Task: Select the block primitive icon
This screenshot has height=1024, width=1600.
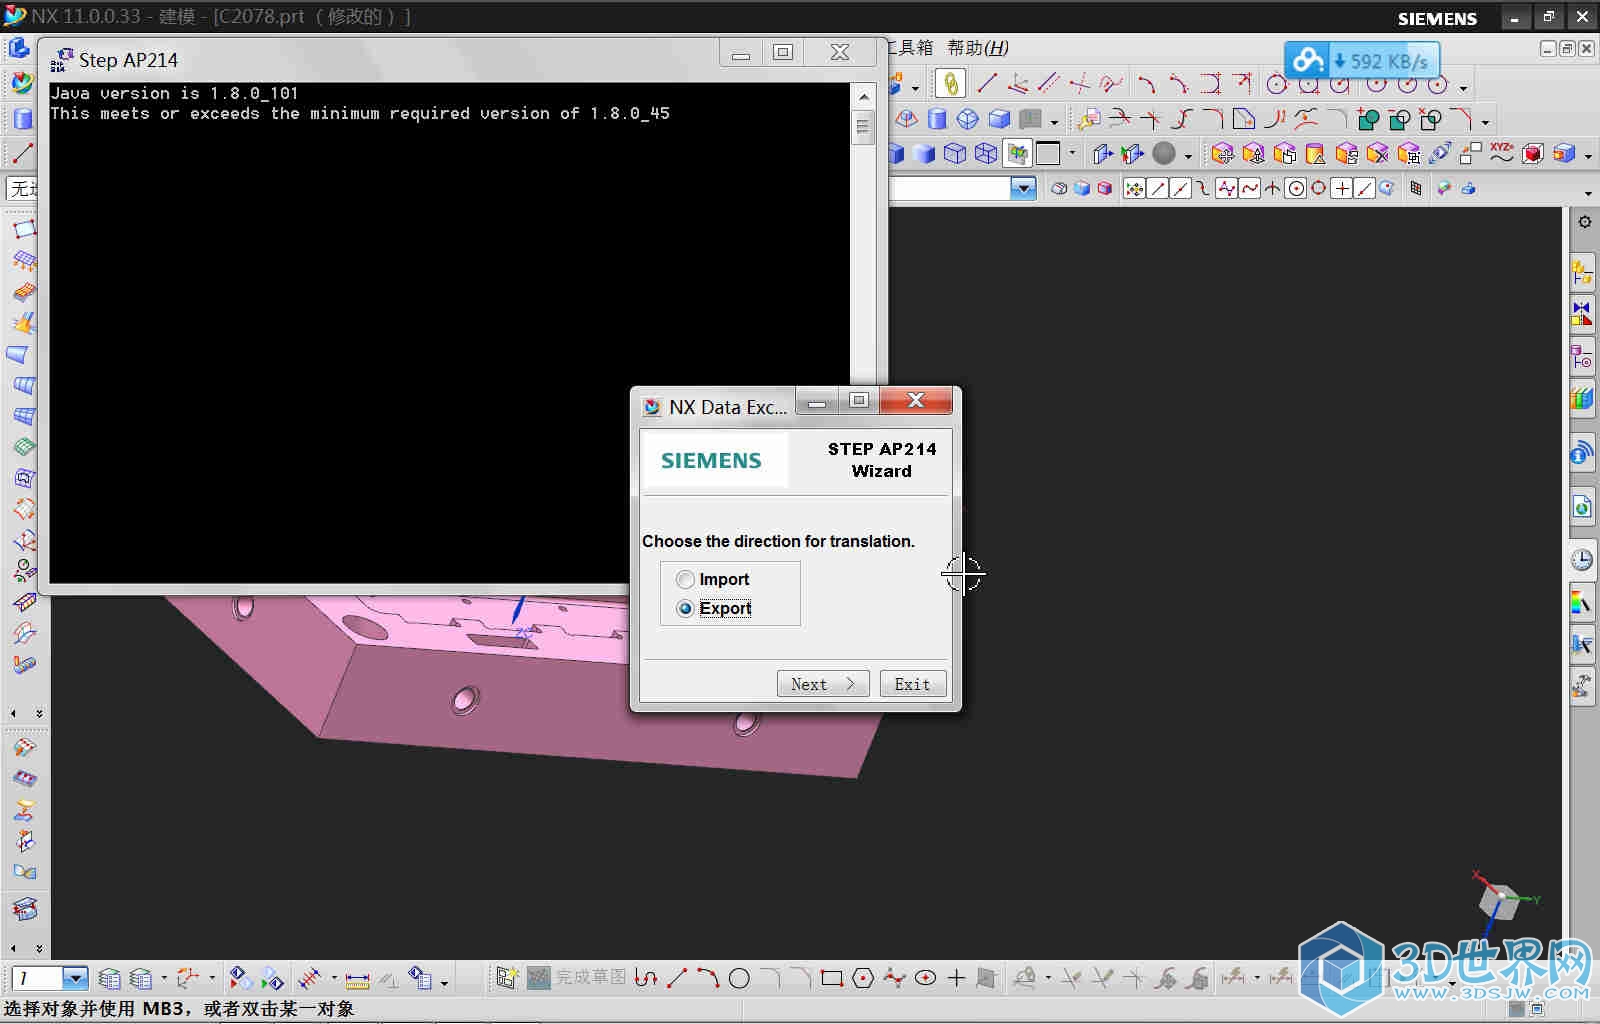Action: tap(999, 120)
